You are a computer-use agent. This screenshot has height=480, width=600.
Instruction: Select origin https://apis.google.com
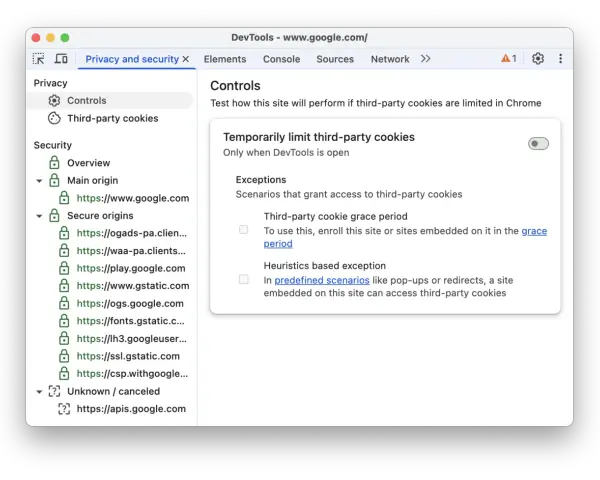(131, 409)
